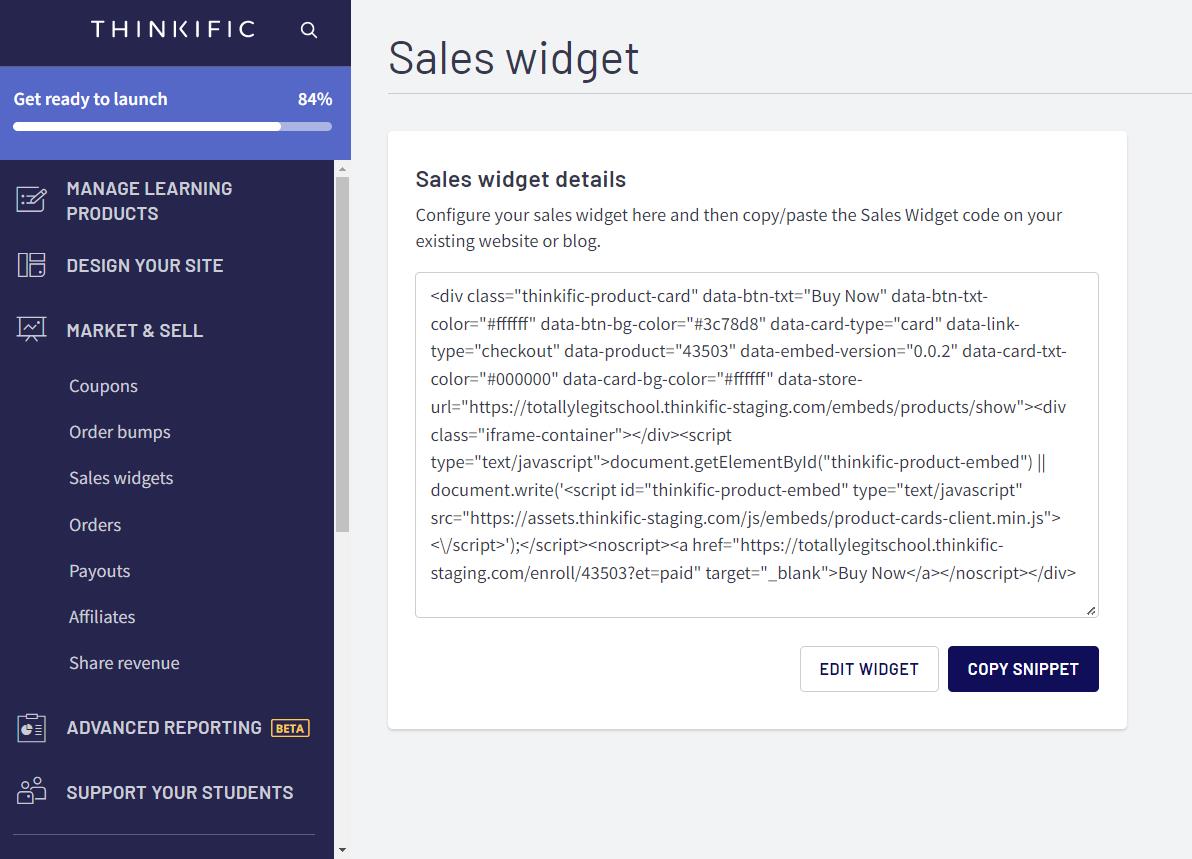Image resolution: width=1192 pixels, height=859 pixels.
Task: Open the Affiliates page
Action: (102, 617)
